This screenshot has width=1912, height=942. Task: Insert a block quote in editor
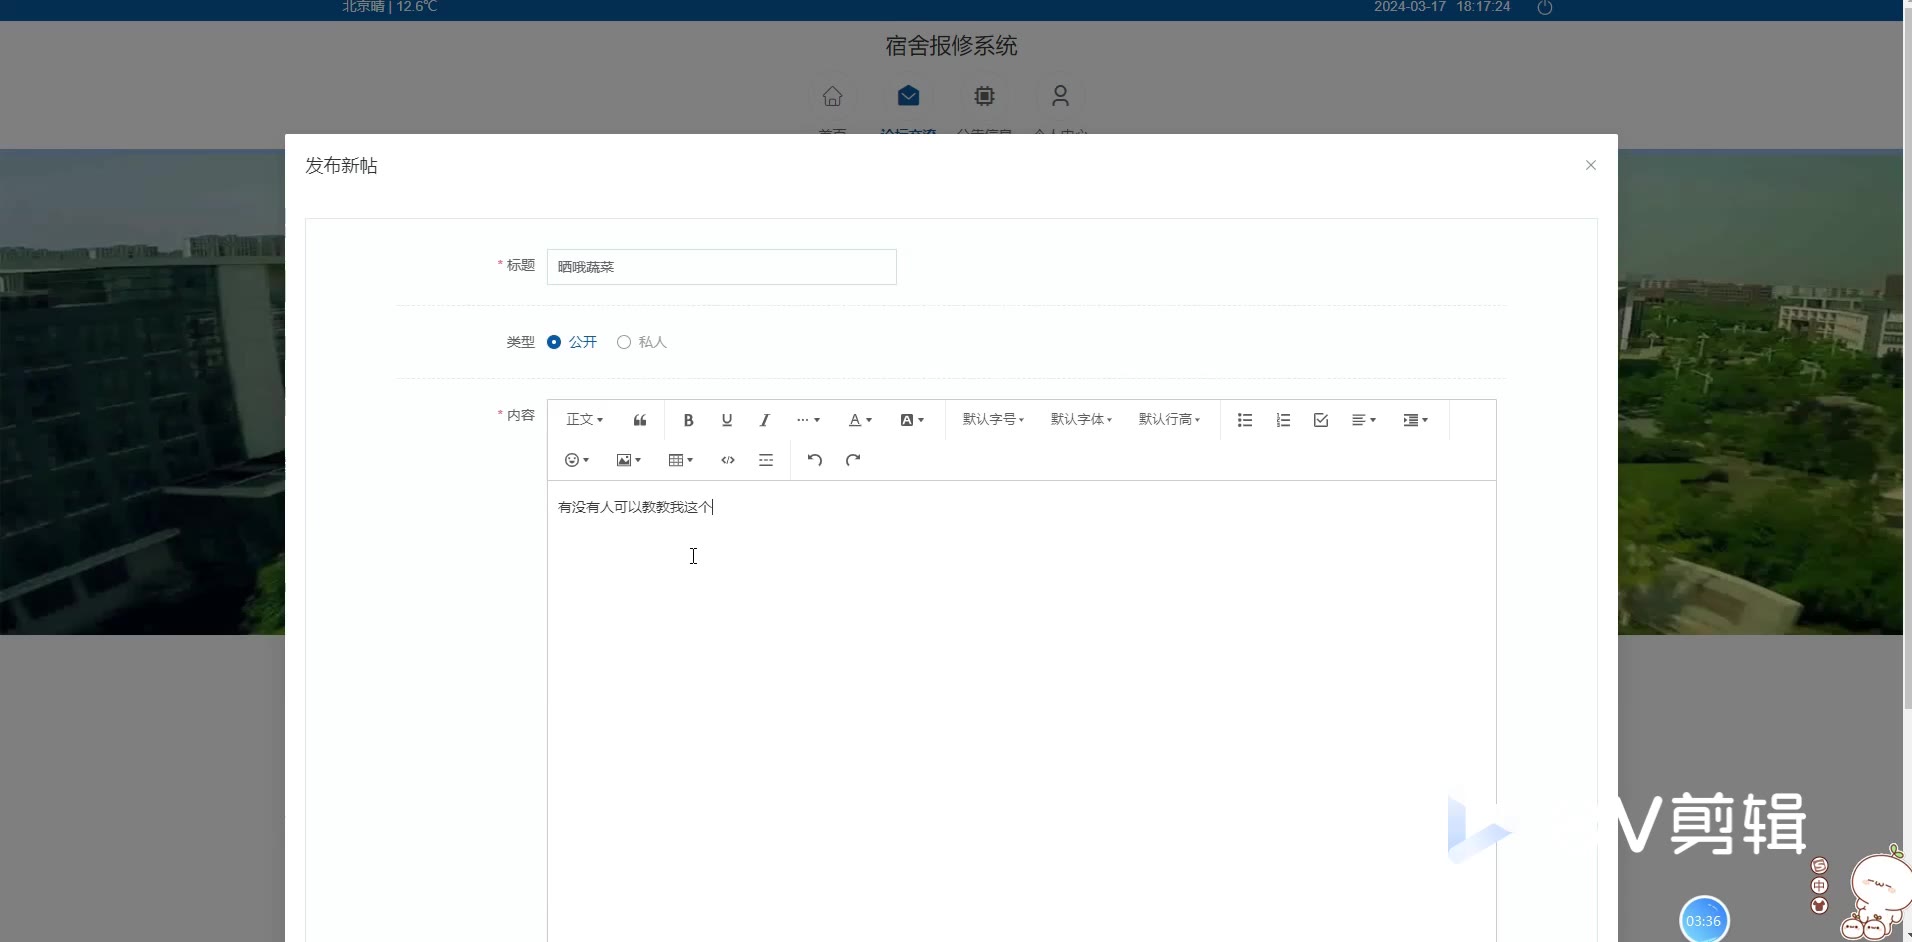click(640, 420)
